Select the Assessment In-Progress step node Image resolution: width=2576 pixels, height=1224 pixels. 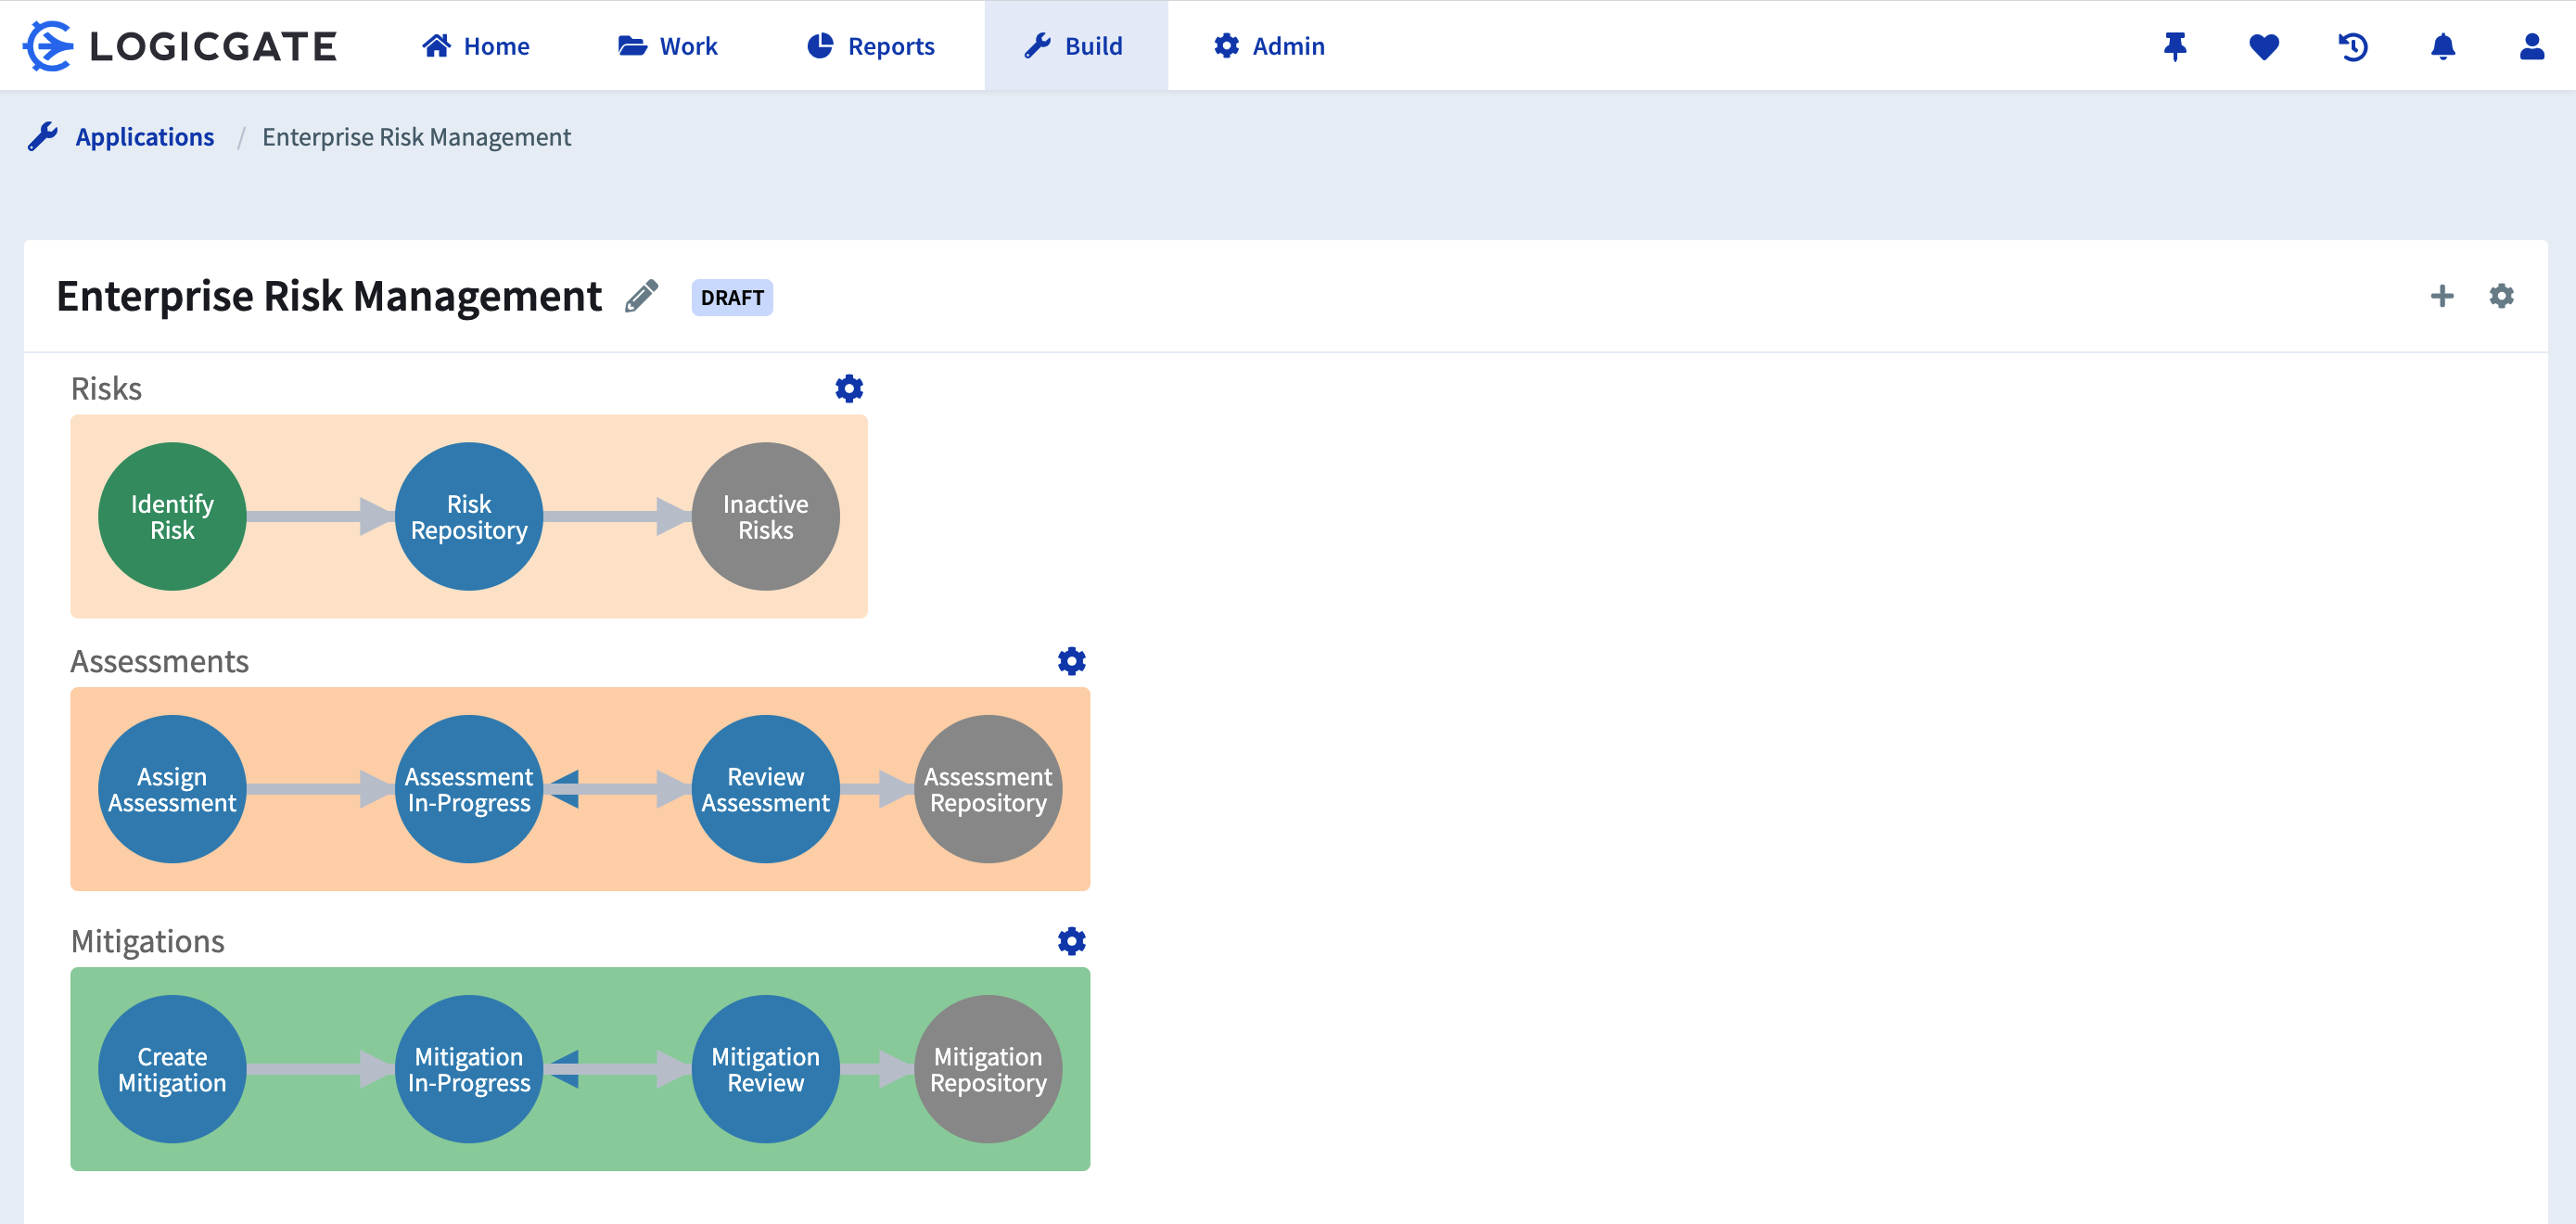pyautogui.click(x=469, y=789)
